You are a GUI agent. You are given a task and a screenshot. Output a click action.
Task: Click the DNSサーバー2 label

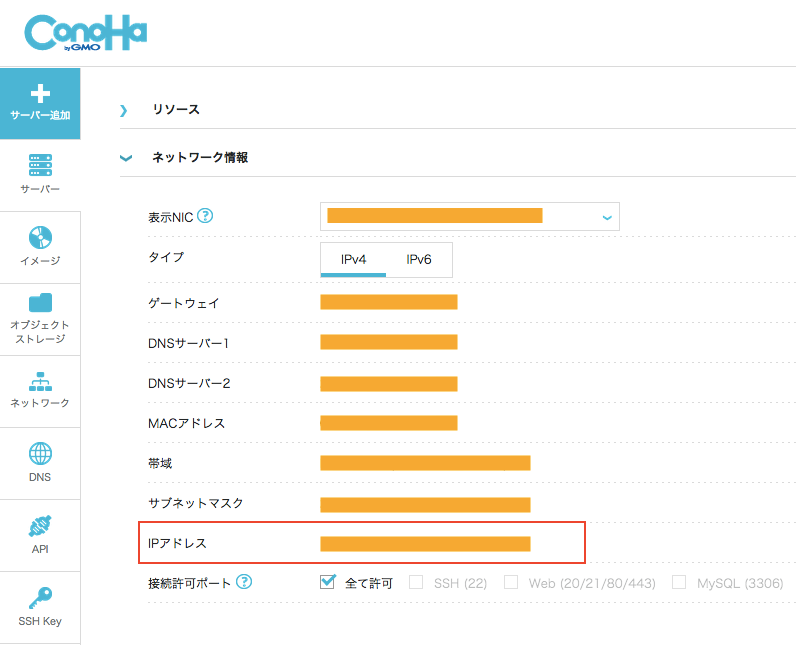[x=189, y=383]
